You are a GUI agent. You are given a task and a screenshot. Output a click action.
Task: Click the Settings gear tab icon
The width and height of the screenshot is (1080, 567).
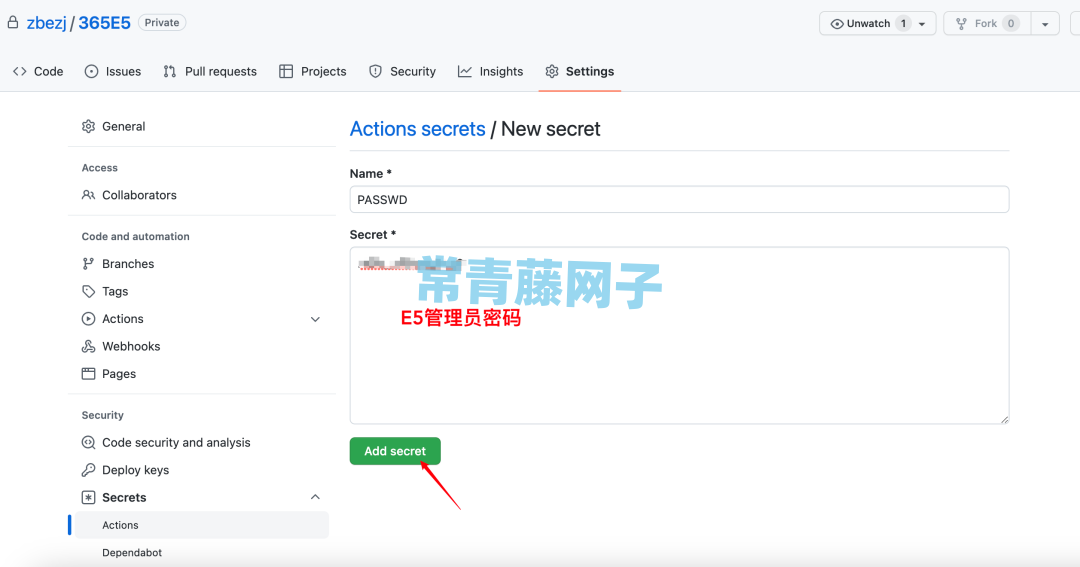coord(552,72)
